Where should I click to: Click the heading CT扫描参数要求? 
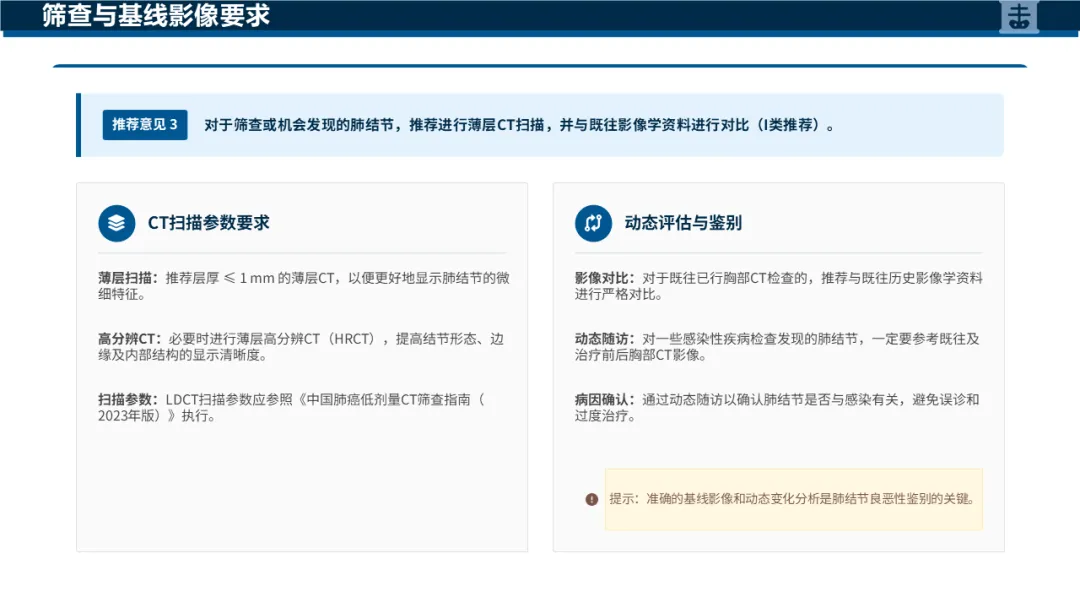[209, 223]
